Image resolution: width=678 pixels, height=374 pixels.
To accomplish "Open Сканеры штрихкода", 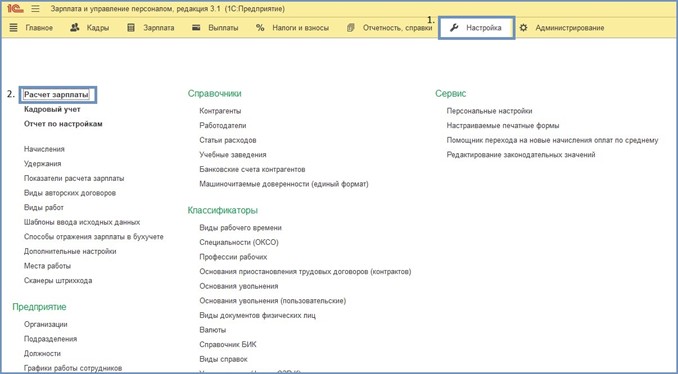I will click(58, 281).
